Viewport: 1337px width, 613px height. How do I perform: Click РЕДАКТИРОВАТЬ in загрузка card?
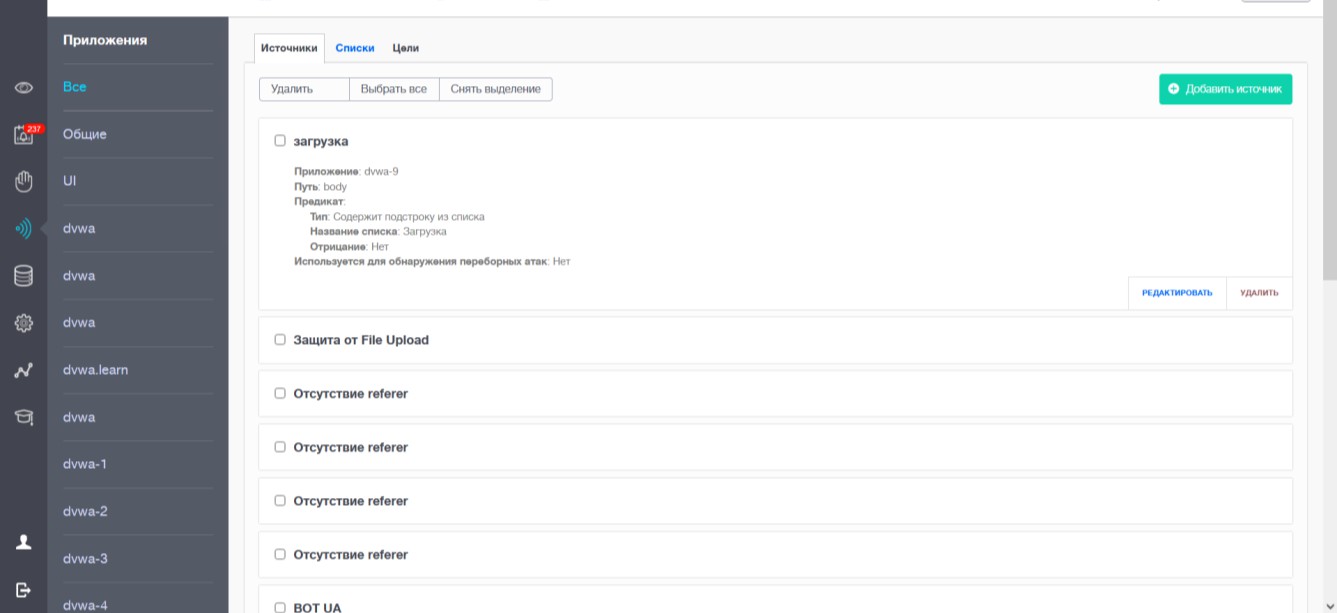click(x=1177, y=293)
